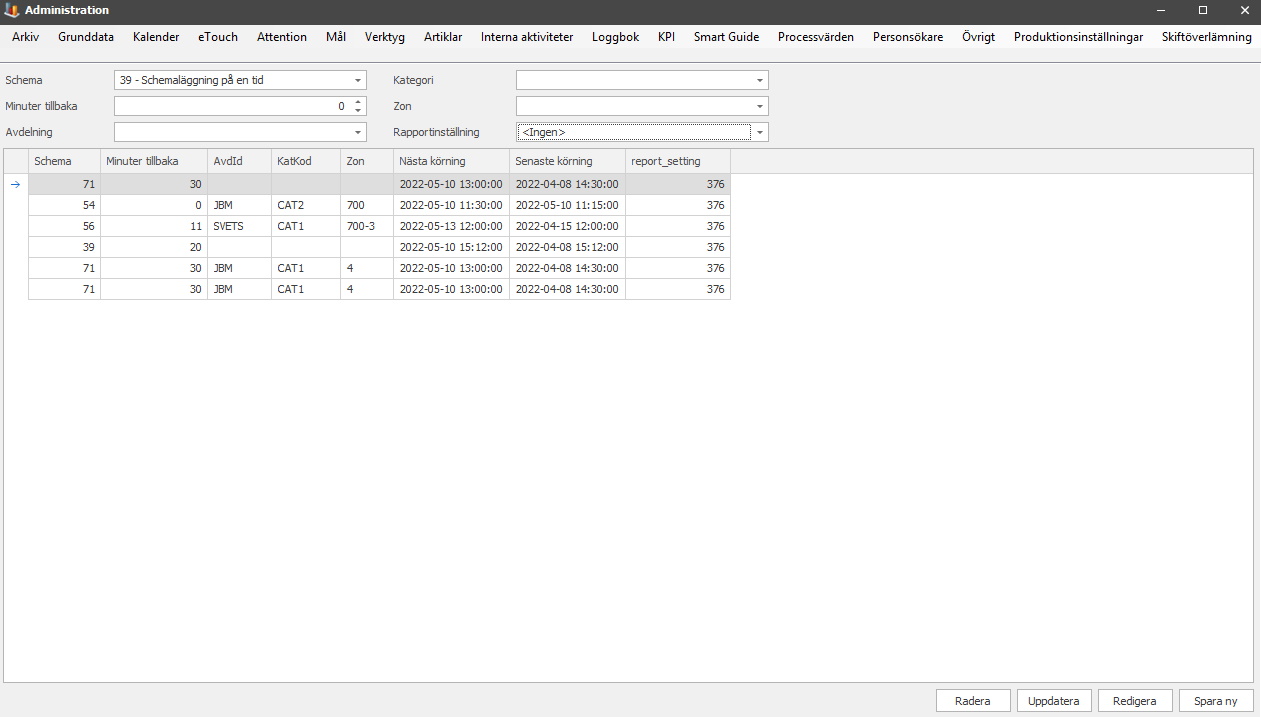This screenshot has height=717, width=1261.
Task: Open the Kategori dropdown list
Action: click(760, 81)
